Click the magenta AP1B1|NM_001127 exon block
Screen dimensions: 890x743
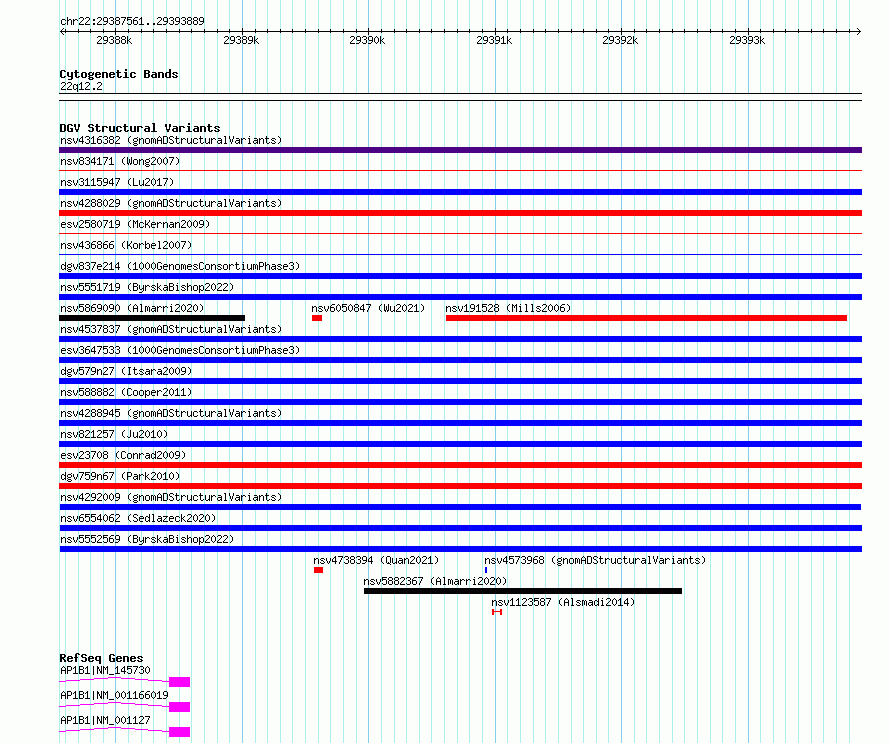click(179, 732)
